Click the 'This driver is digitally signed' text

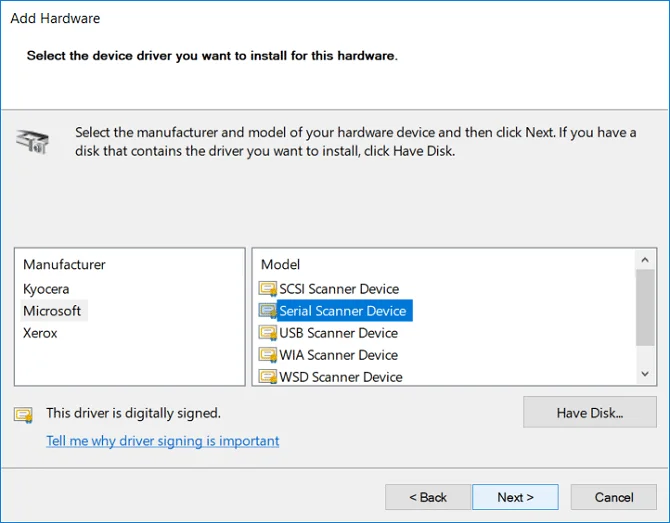tap(133, 413)
